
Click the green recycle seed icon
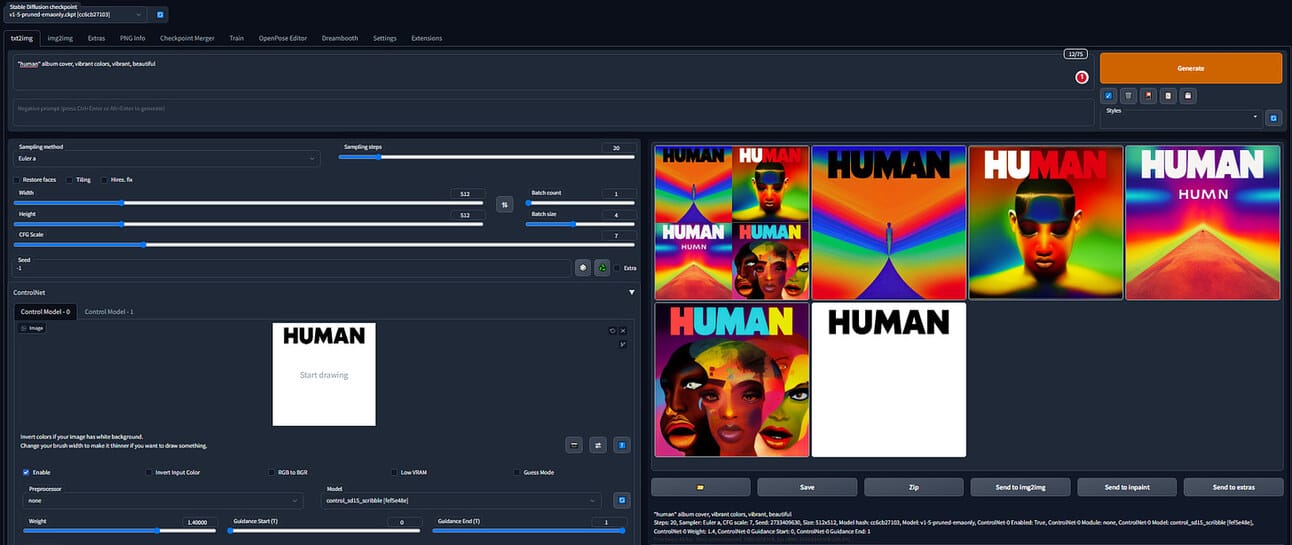click(x=602, y=268)
